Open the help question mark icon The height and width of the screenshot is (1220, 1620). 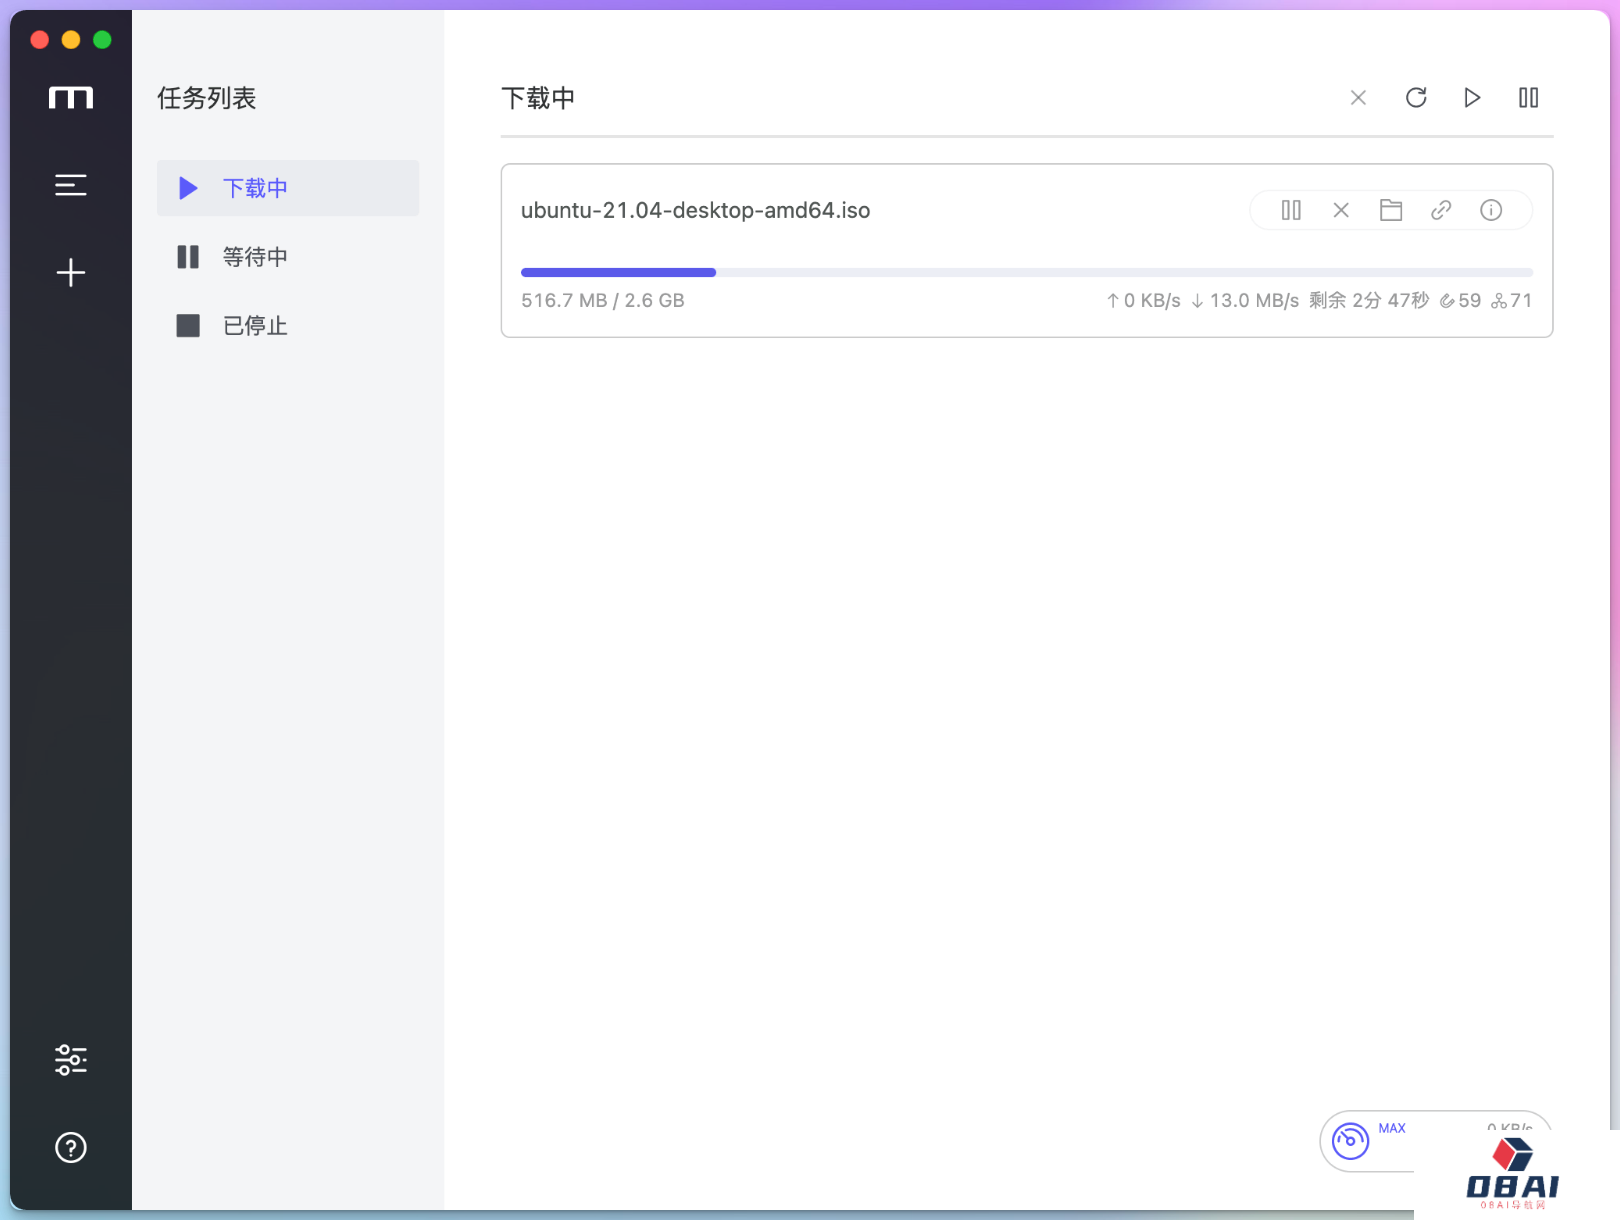[x=70, y=1147]
